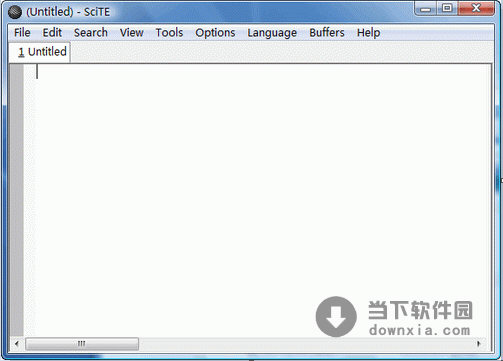Click the gray line margin of the editor

coord(17,200)
